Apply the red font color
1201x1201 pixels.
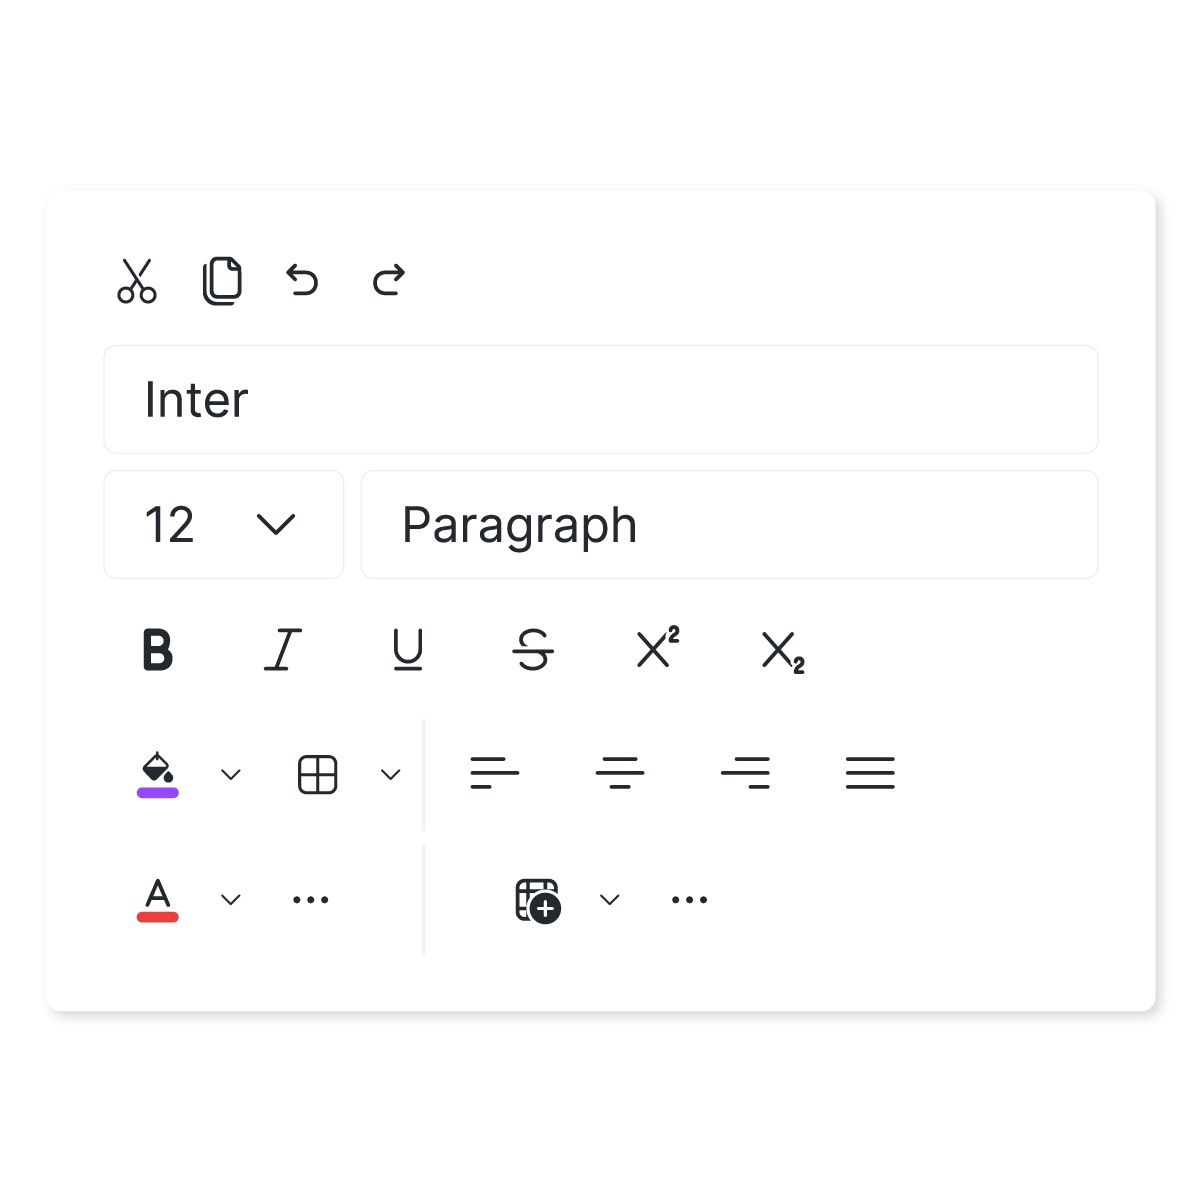[x=158, y=900]
